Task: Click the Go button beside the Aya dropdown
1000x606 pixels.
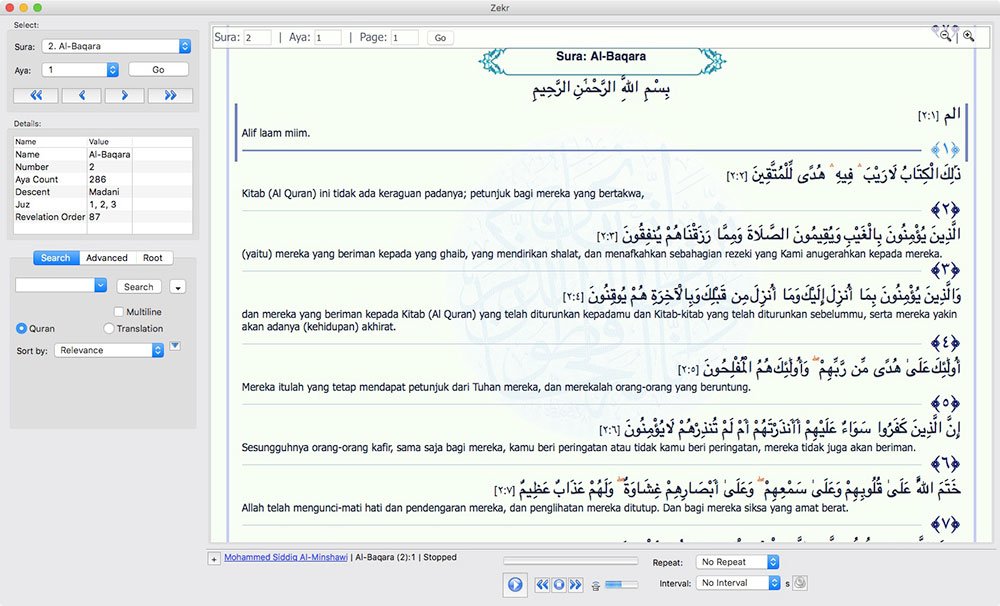Action: 158,70
